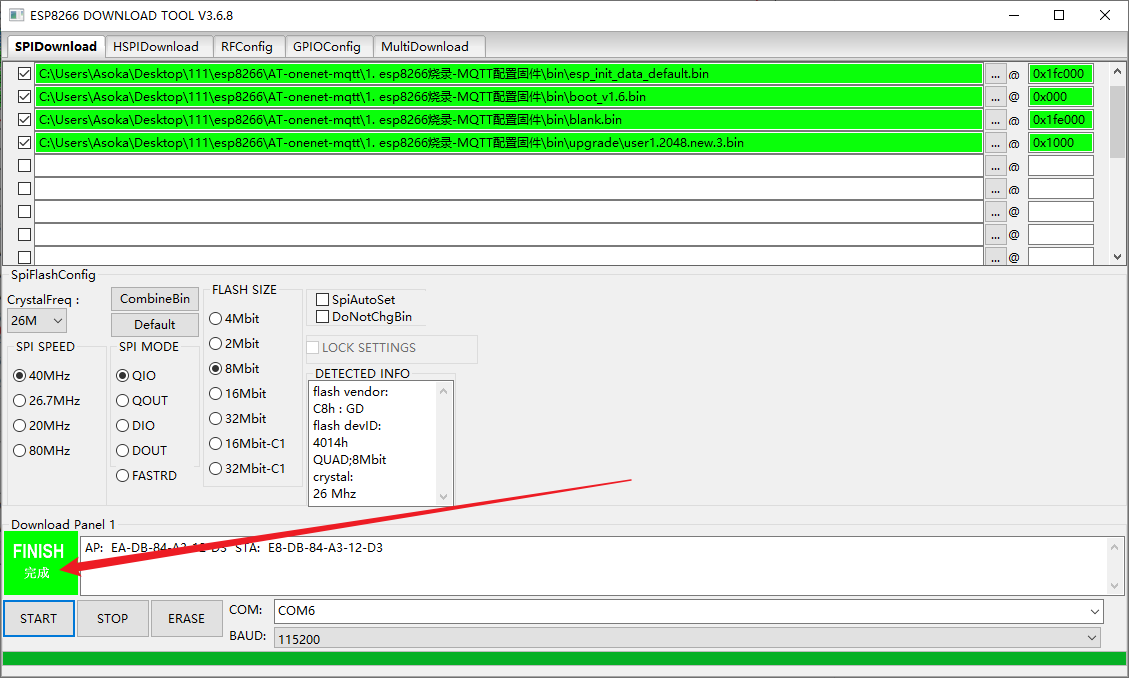
Task: Select 80MHz SPI speed
Action: (42, 451)
